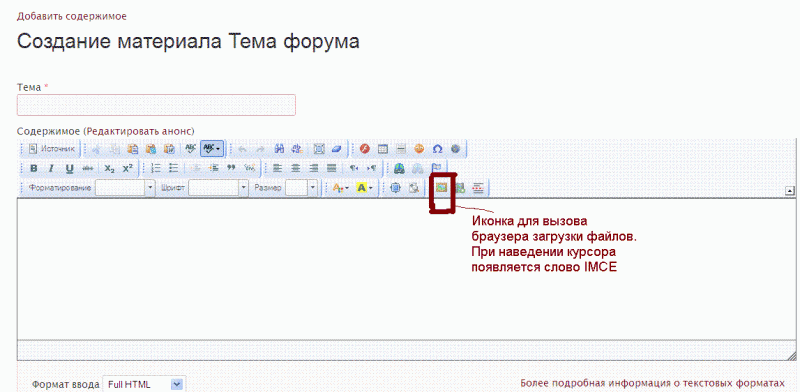
Task: Open the Размер size dropdown
Action: coord(302,188)
